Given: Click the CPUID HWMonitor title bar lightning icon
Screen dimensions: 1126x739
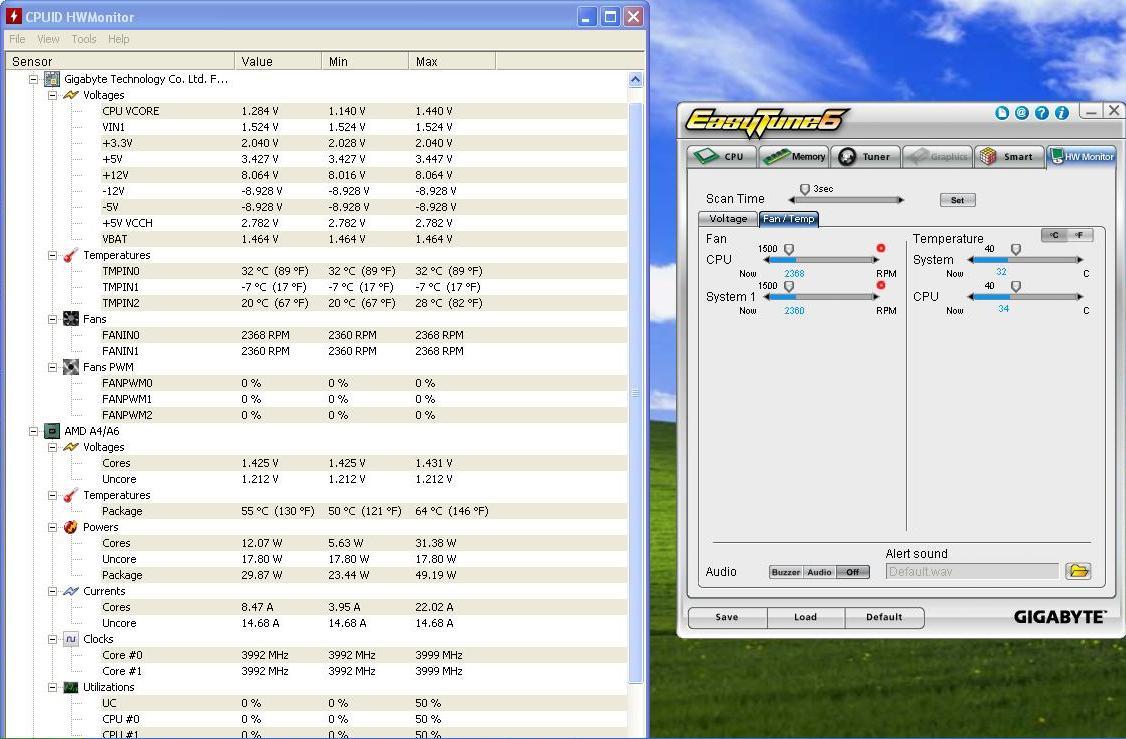Looking at the screenshot, I should click(13, 16).
